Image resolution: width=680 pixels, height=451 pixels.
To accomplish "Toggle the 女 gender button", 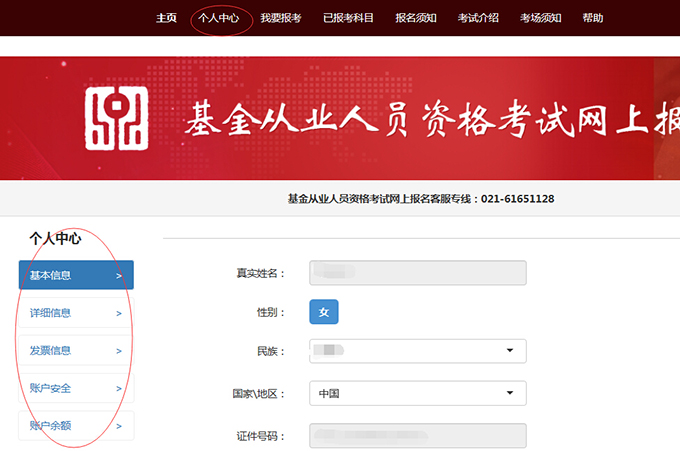I will point(324,312).
